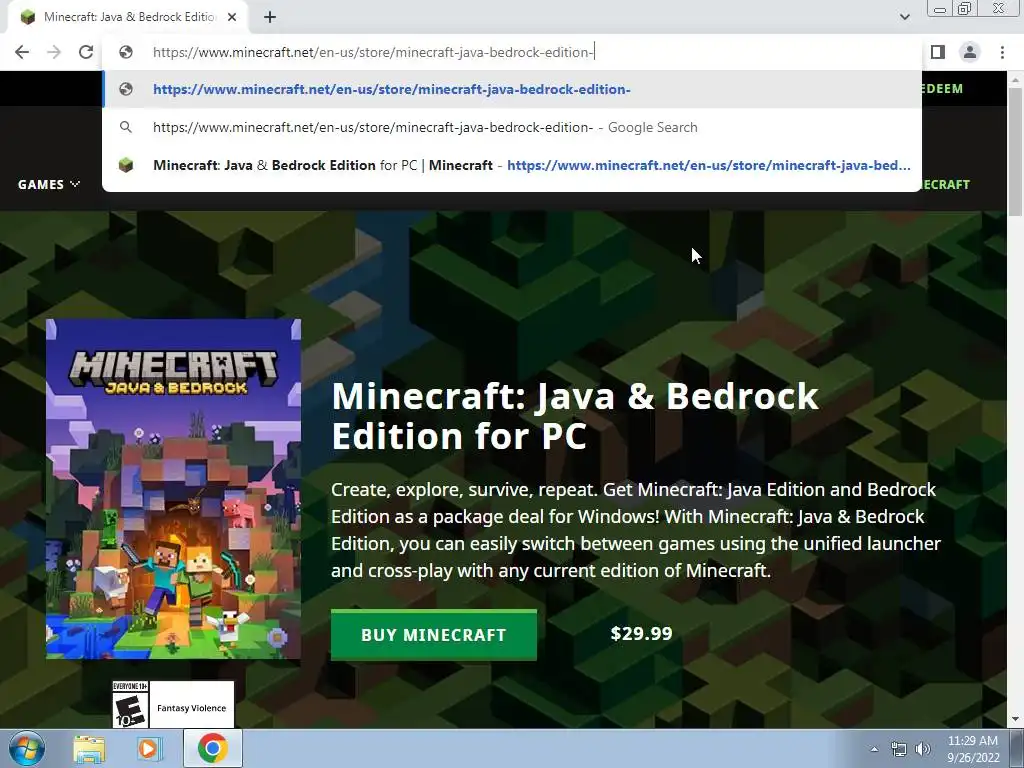Click the vertical scrollbar thumb

point(1015,152)
